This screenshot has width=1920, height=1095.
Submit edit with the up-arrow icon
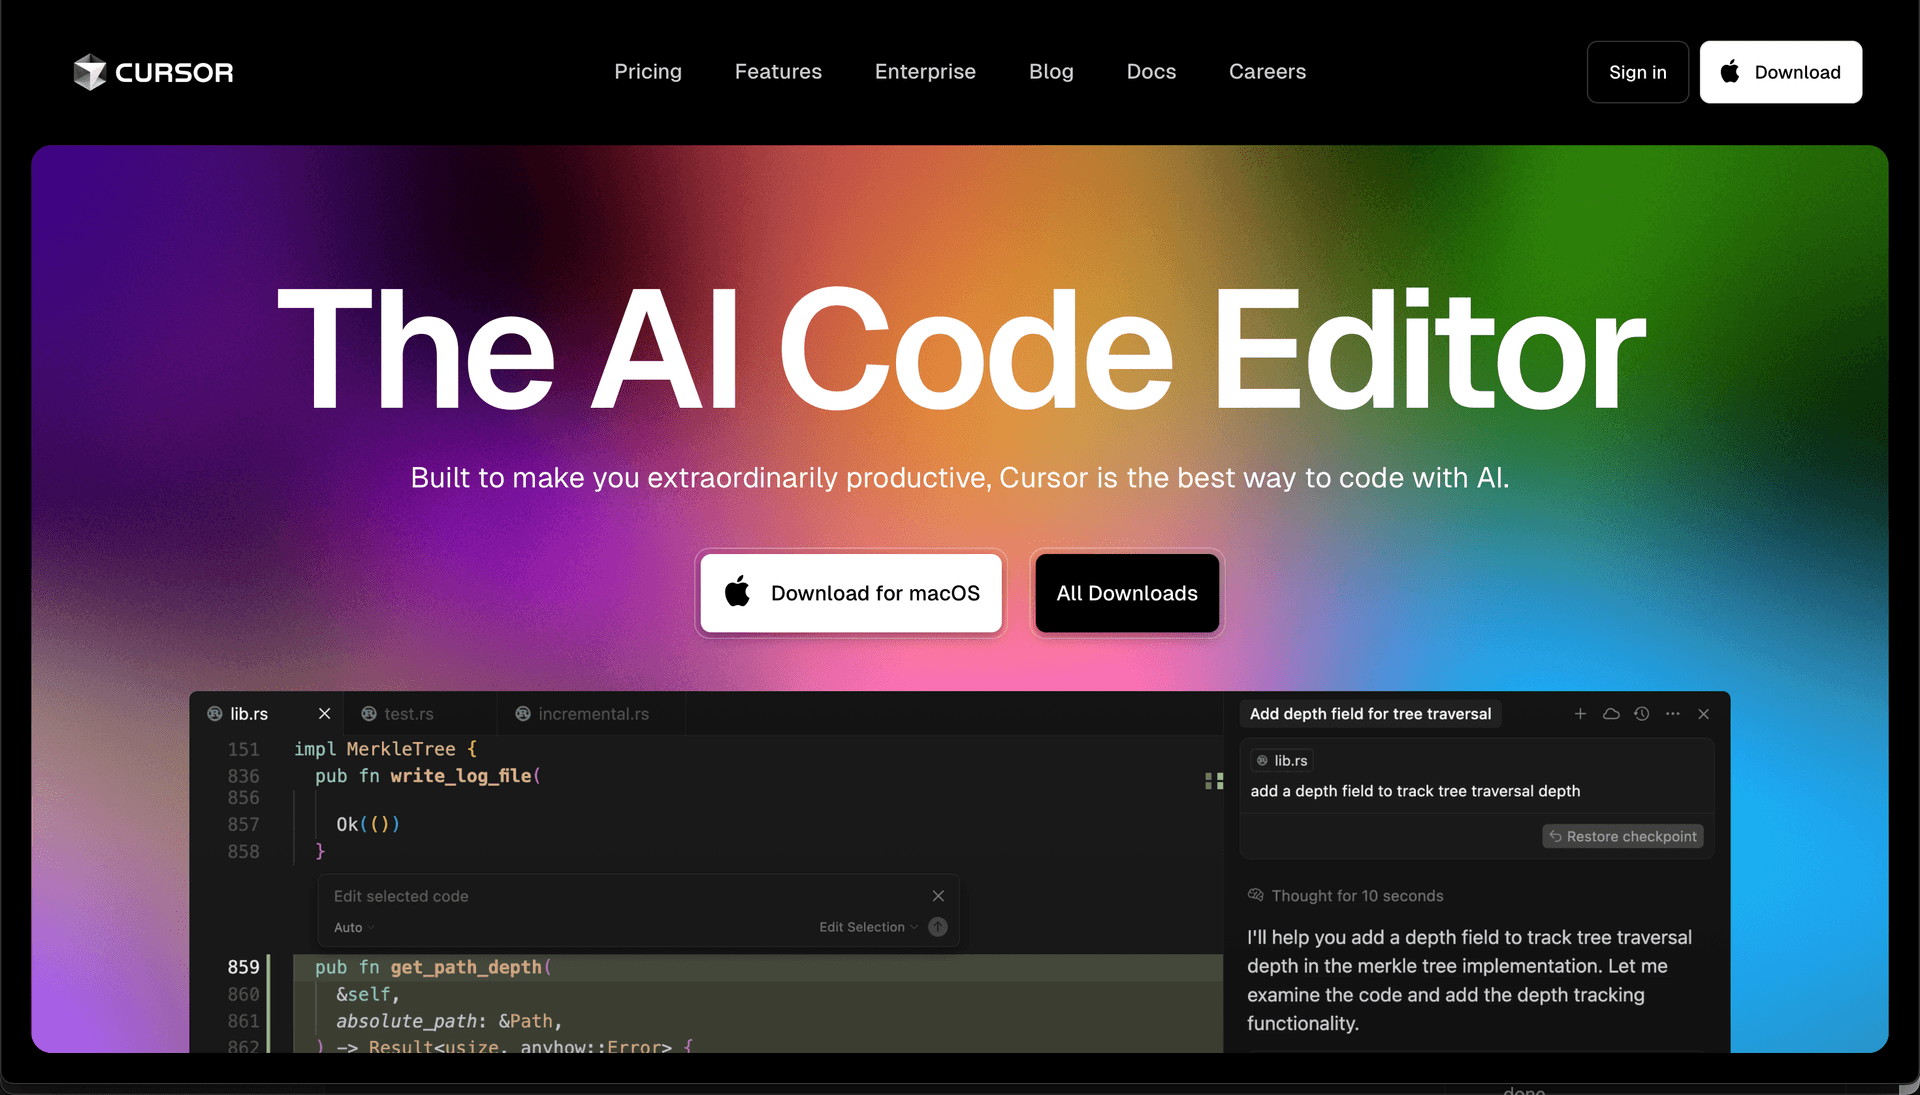(937, 927)
